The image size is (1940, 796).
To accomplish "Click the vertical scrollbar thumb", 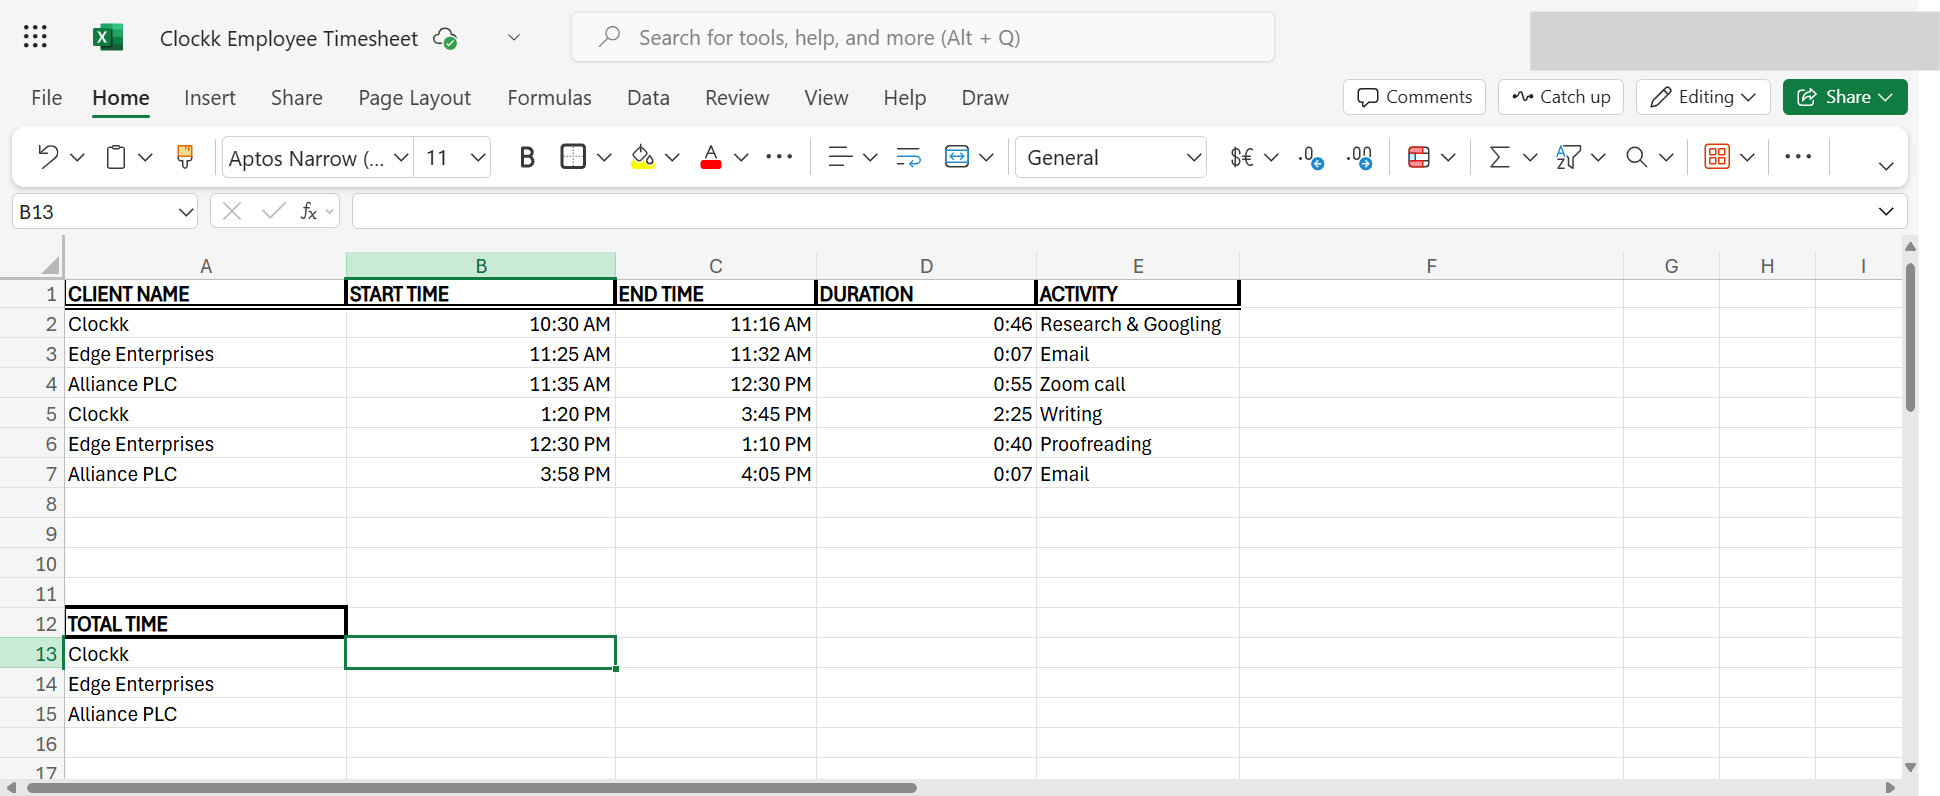I will [x=1910, y=337].
